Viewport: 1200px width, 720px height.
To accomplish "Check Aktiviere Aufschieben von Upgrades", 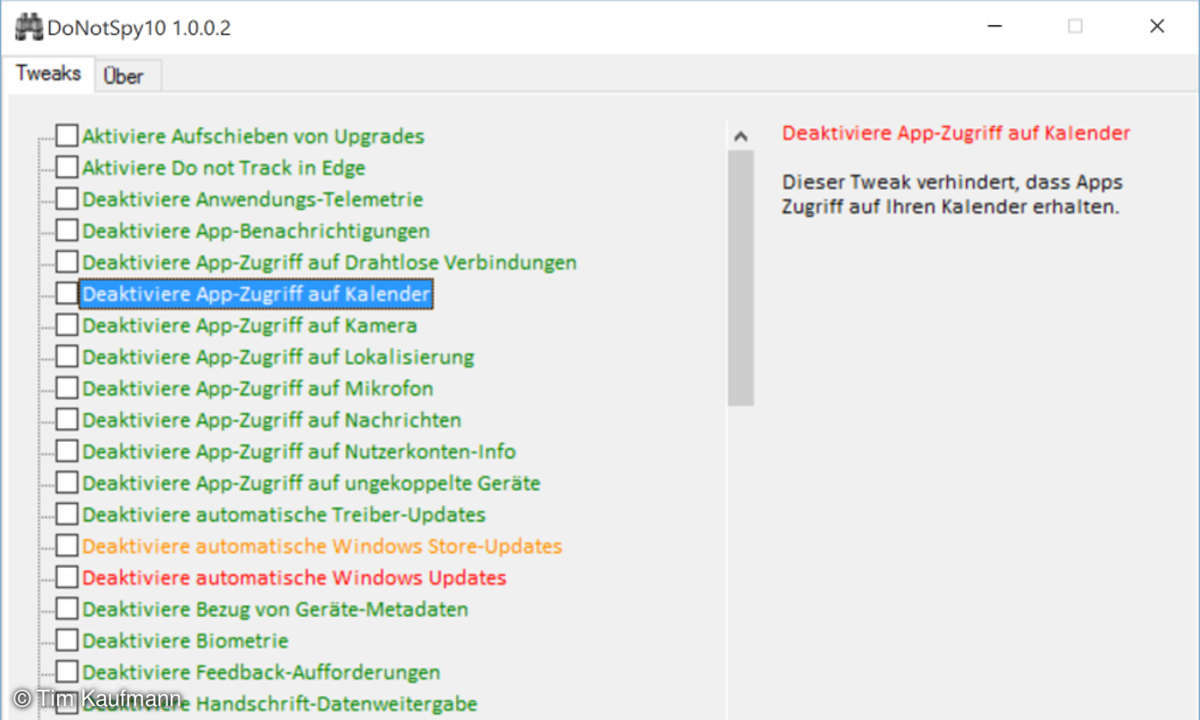I will tap(66, 136).
